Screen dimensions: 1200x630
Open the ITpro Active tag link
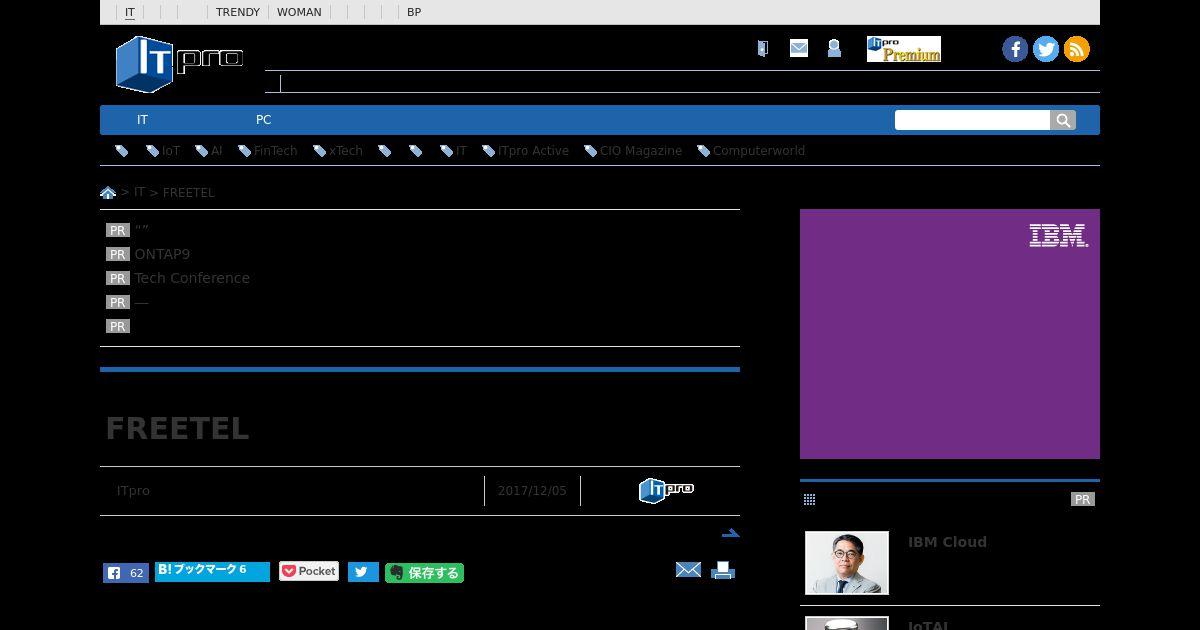533,151
